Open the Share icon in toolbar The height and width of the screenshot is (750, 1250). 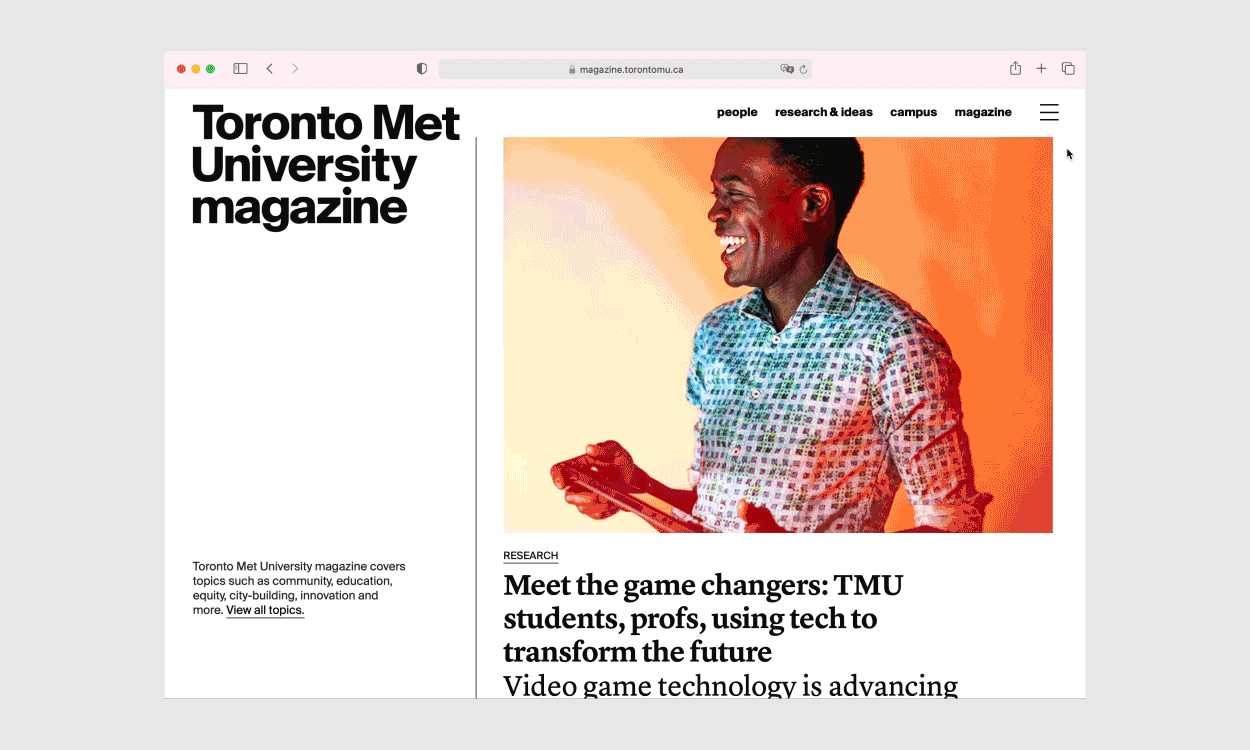coord(1015,68)
